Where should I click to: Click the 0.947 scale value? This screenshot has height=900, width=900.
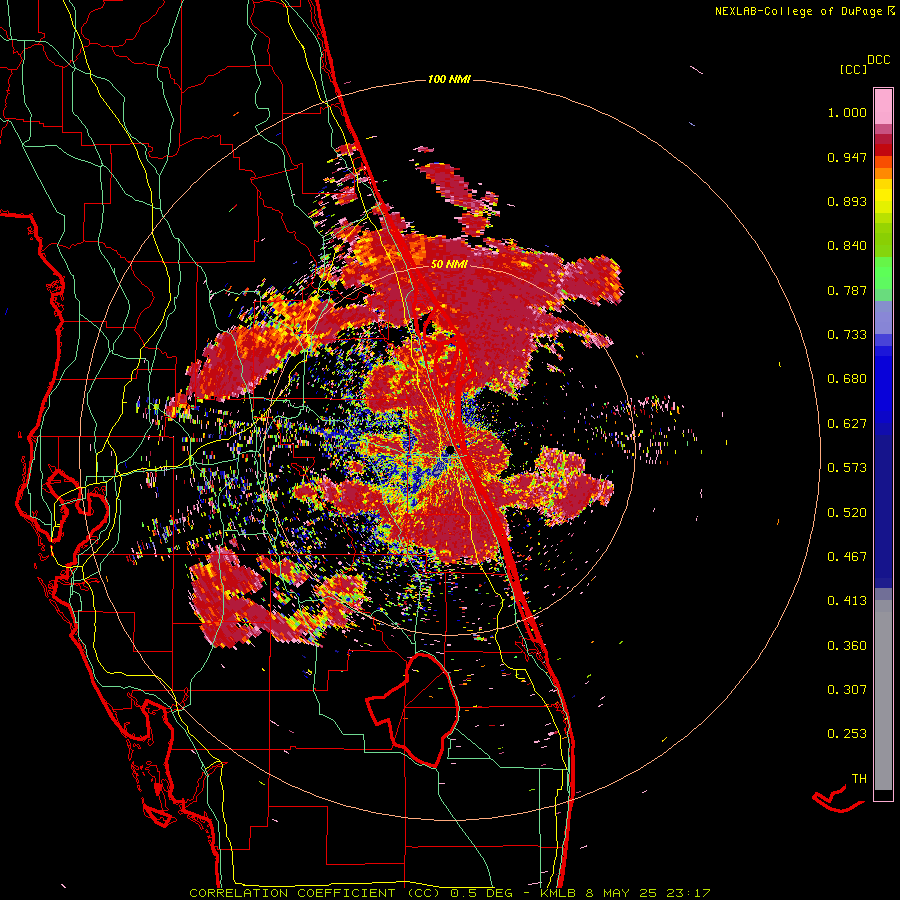pos(847,157)
